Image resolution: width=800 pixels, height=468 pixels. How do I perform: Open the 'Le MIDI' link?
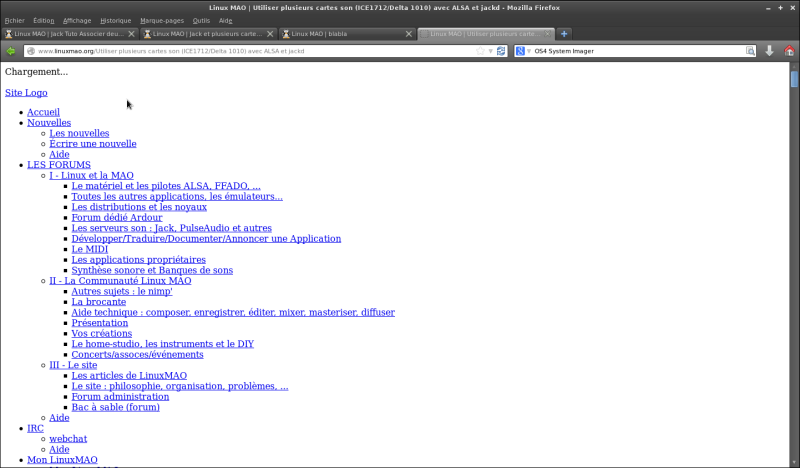click(x=90, y=250)
